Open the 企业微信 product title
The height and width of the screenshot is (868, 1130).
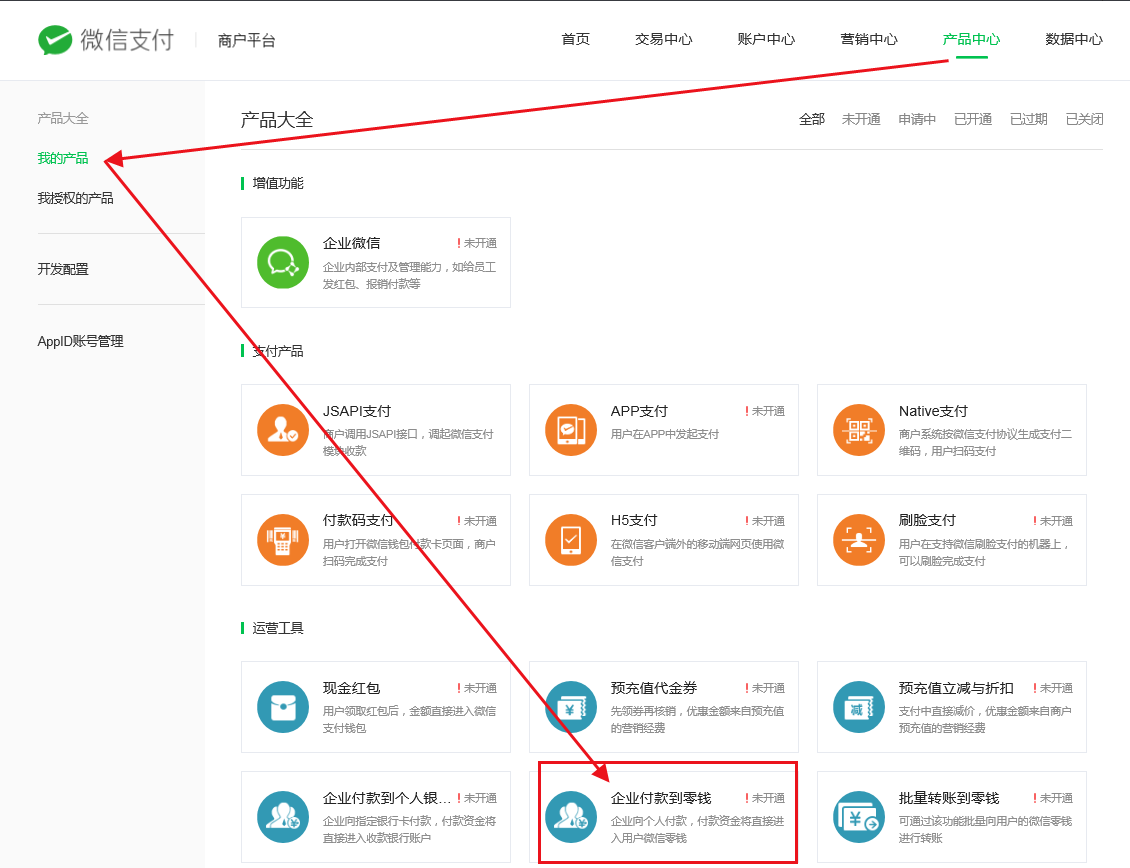coord(352,243)
